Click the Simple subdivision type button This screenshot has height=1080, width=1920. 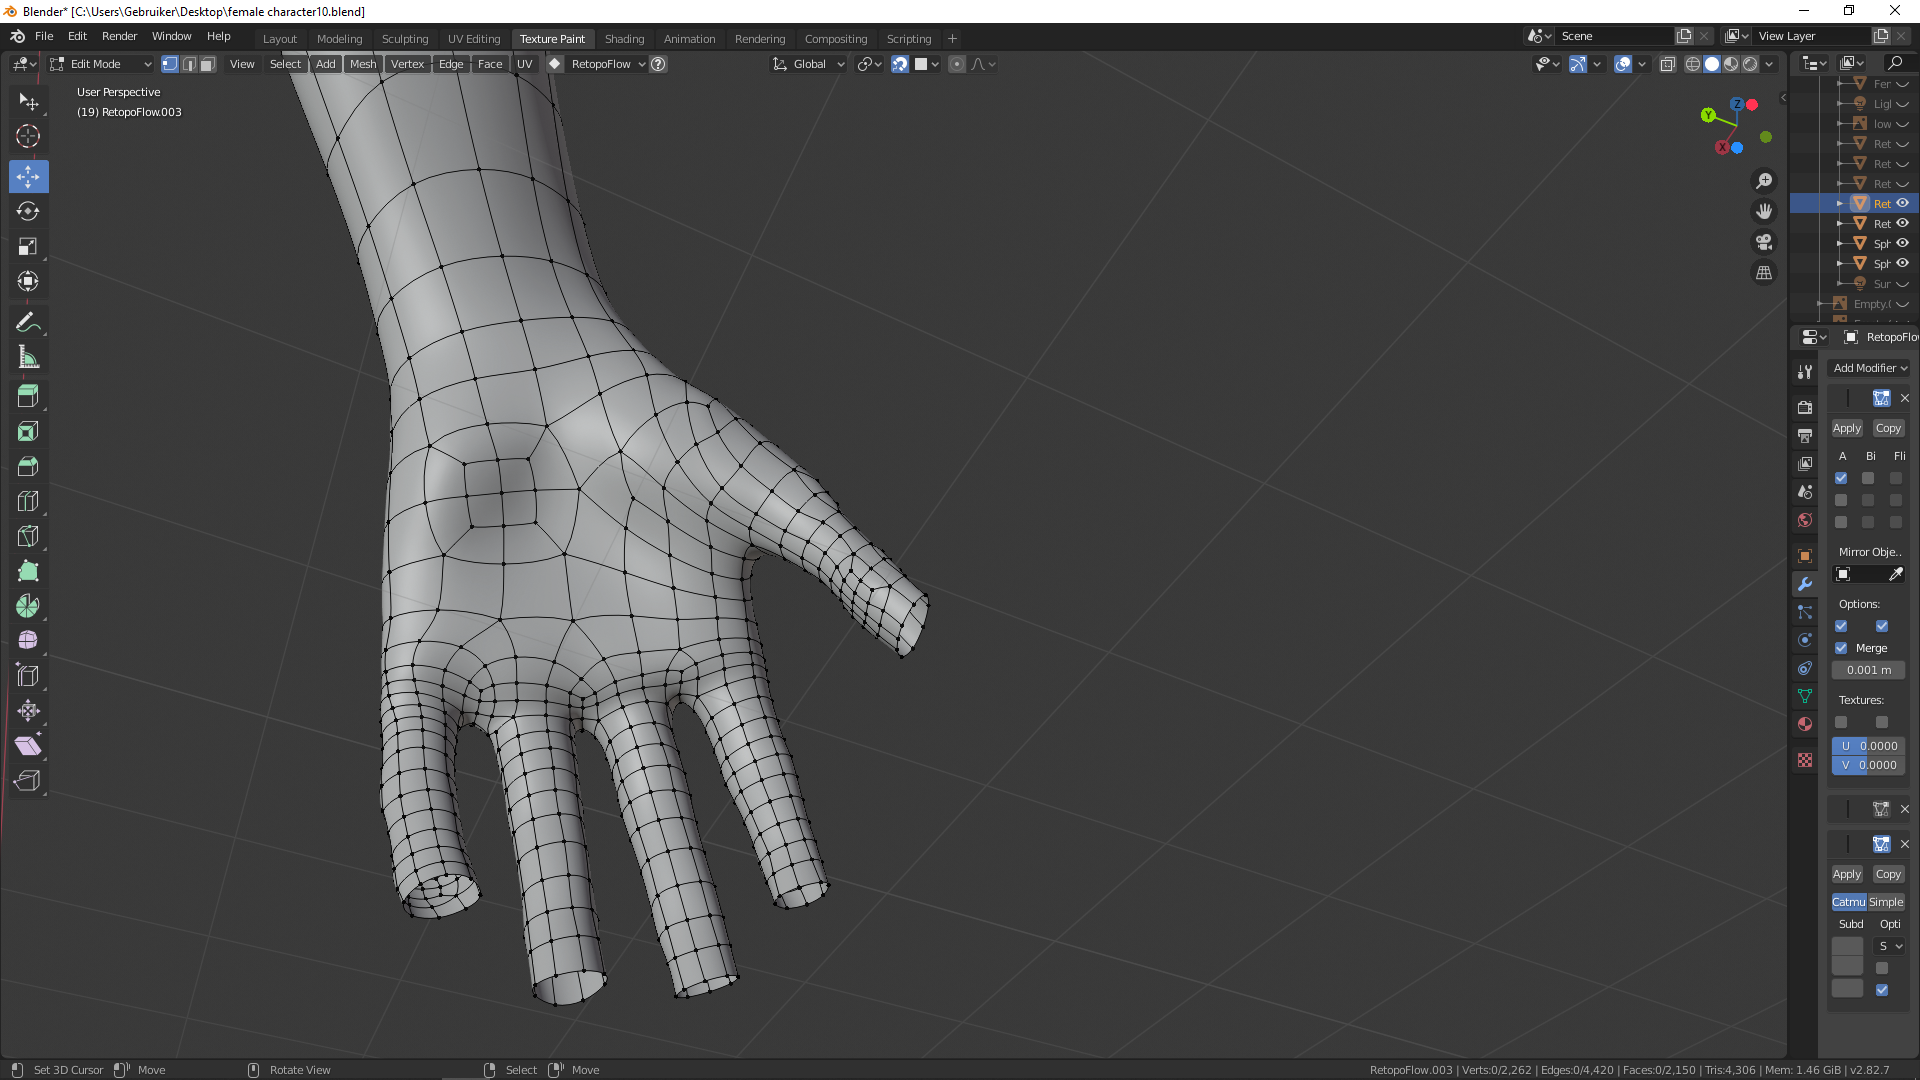tap(1886, 902)
